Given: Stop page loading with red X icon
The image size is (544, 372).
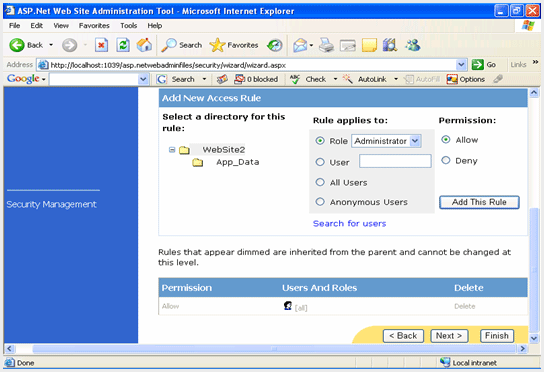Looking at the screenshot, I should 101,45.
